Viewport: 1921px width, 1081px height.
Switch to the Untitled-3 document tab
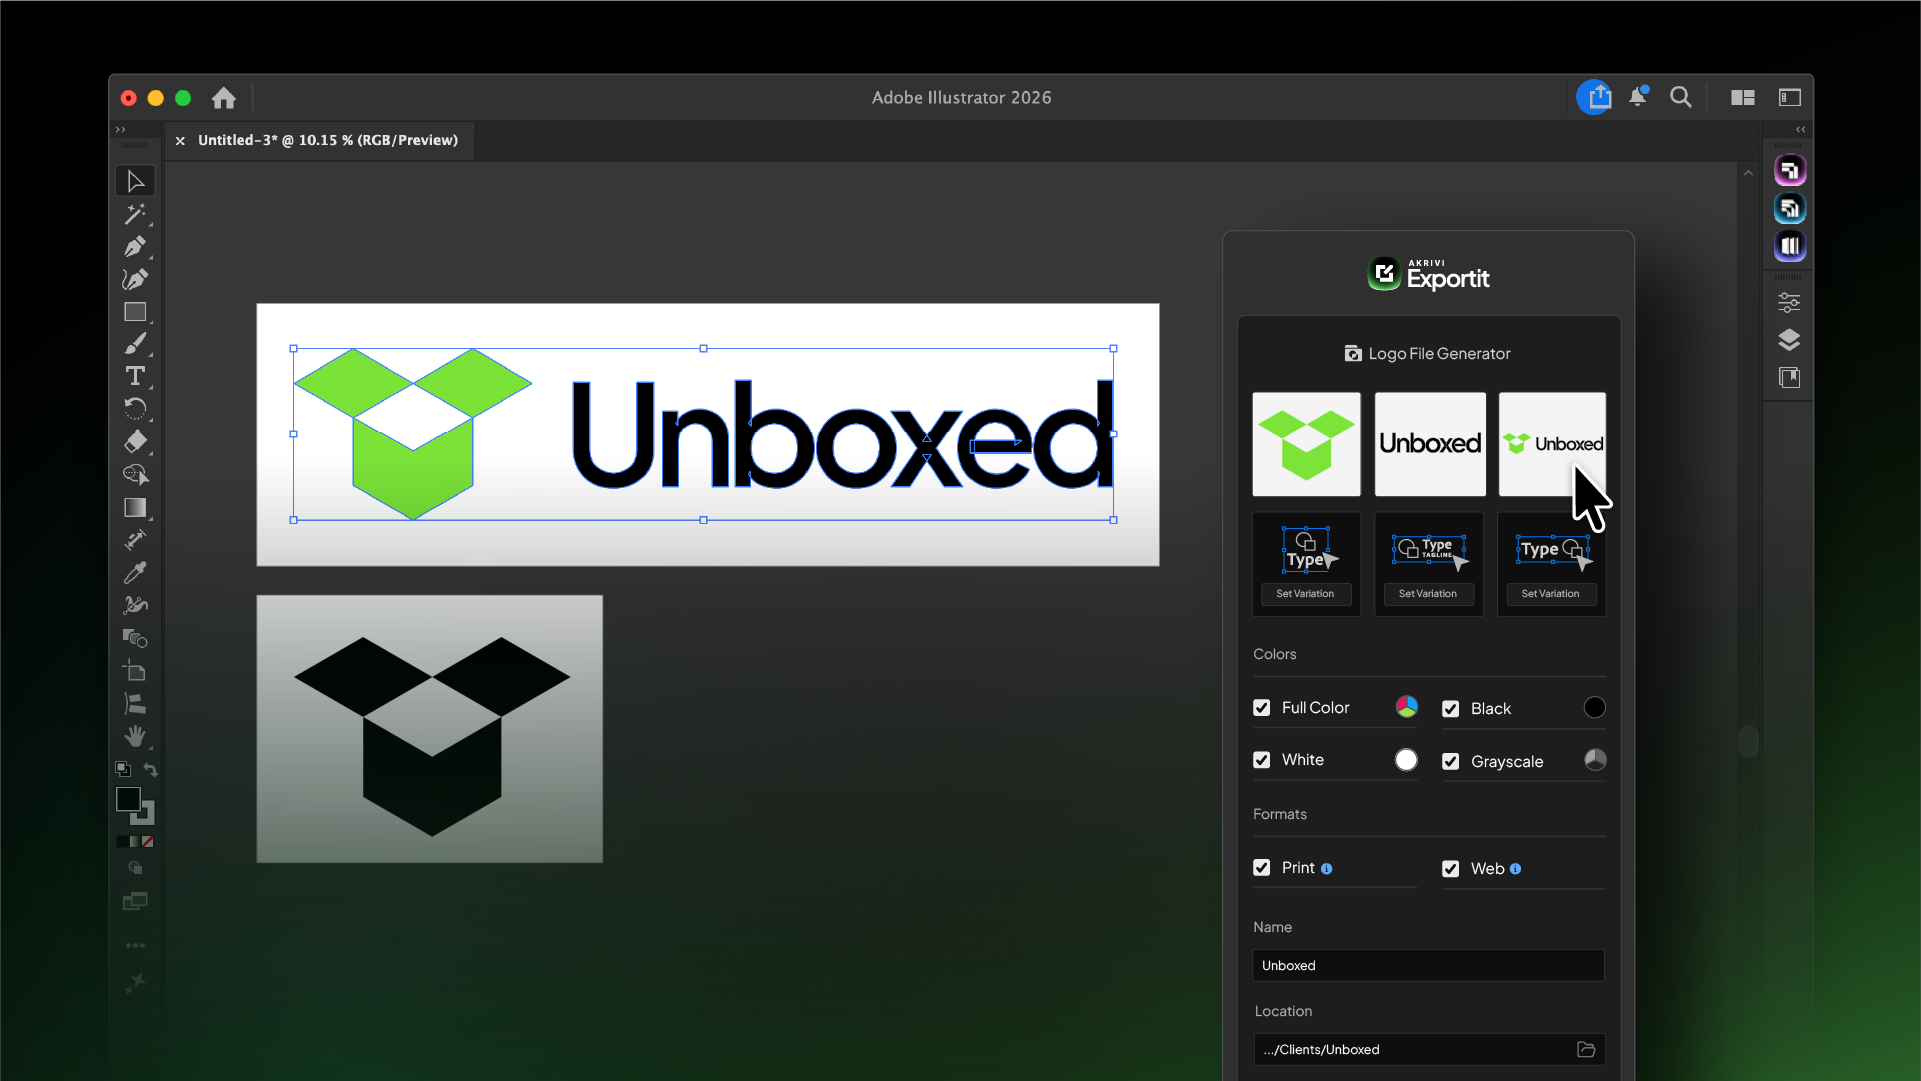click(327, 140)
